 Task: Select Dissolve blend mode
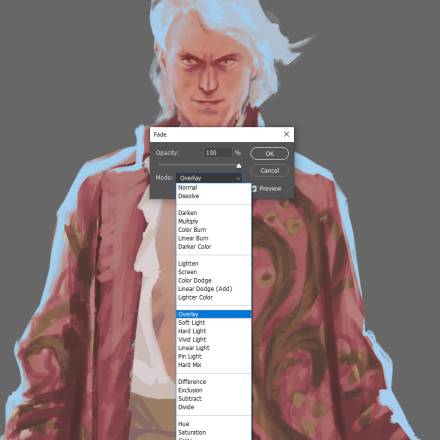[214, 196]
